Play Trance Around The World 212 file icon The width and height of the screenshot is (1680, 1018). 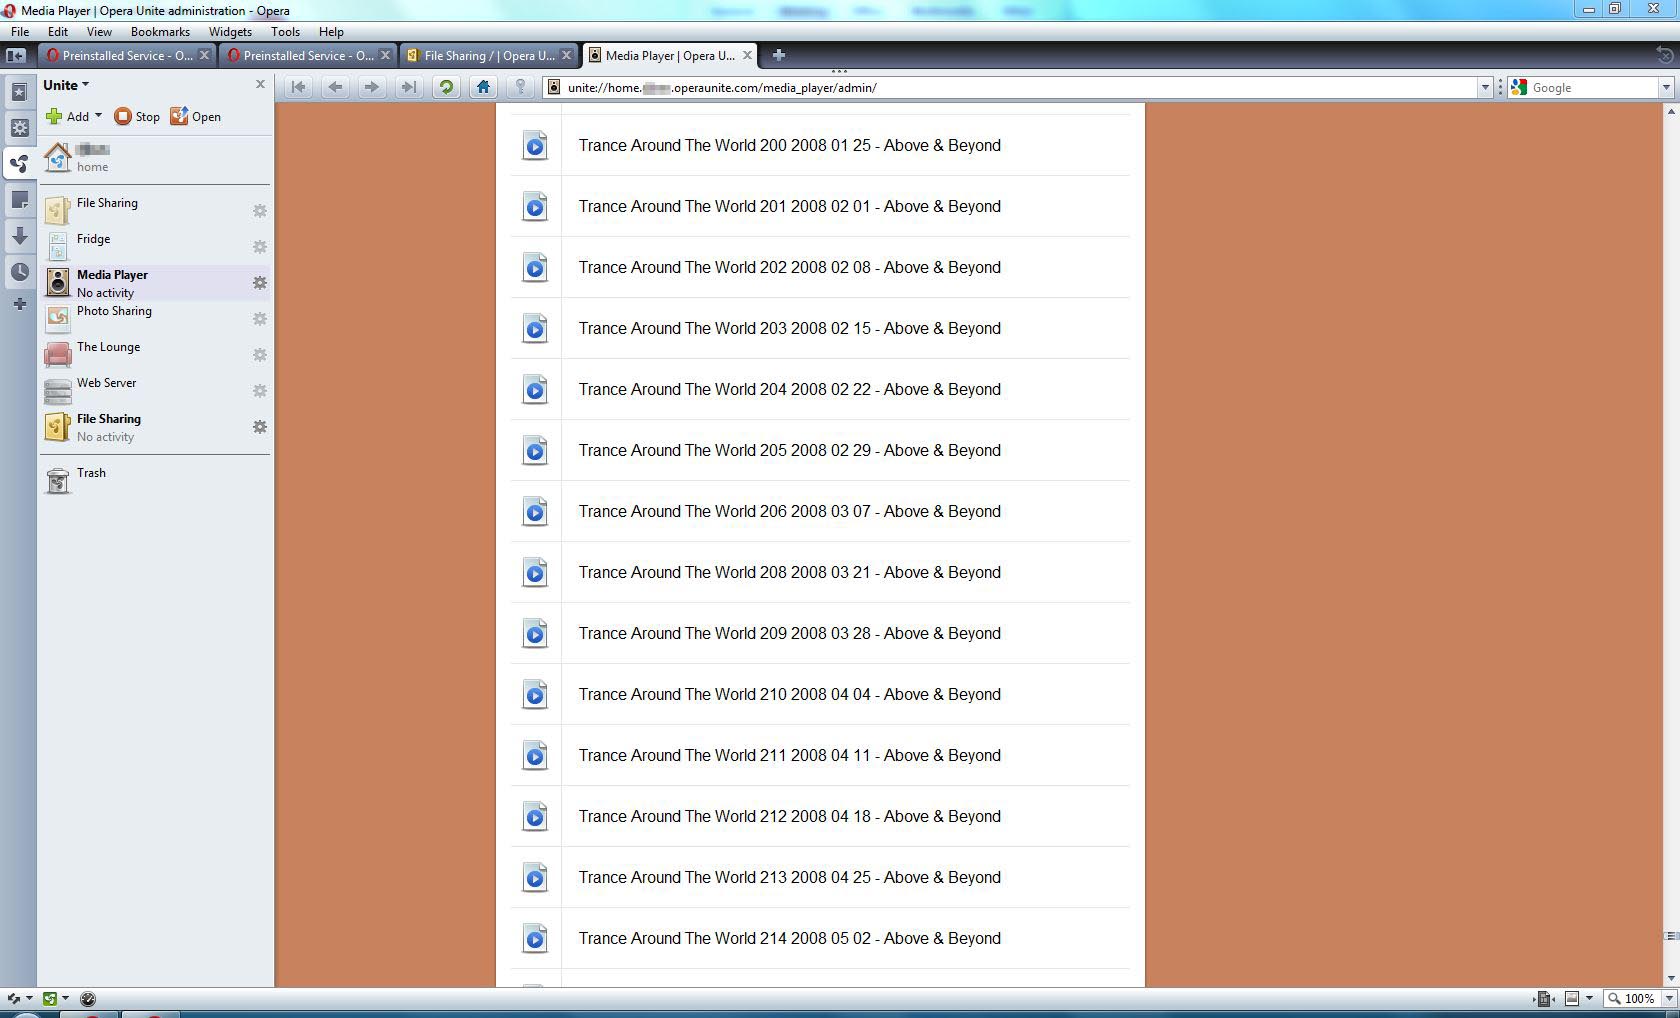pos(535,817)
